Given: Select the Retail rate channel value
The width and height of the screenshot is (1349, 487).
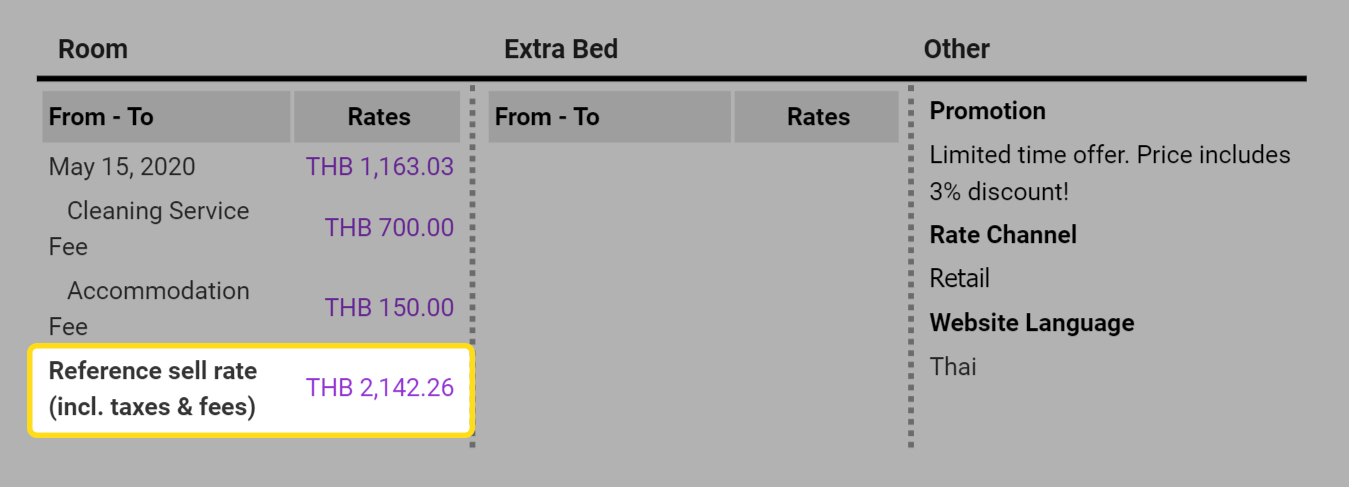Looking at the screenshot, I should tap(960, 278).
